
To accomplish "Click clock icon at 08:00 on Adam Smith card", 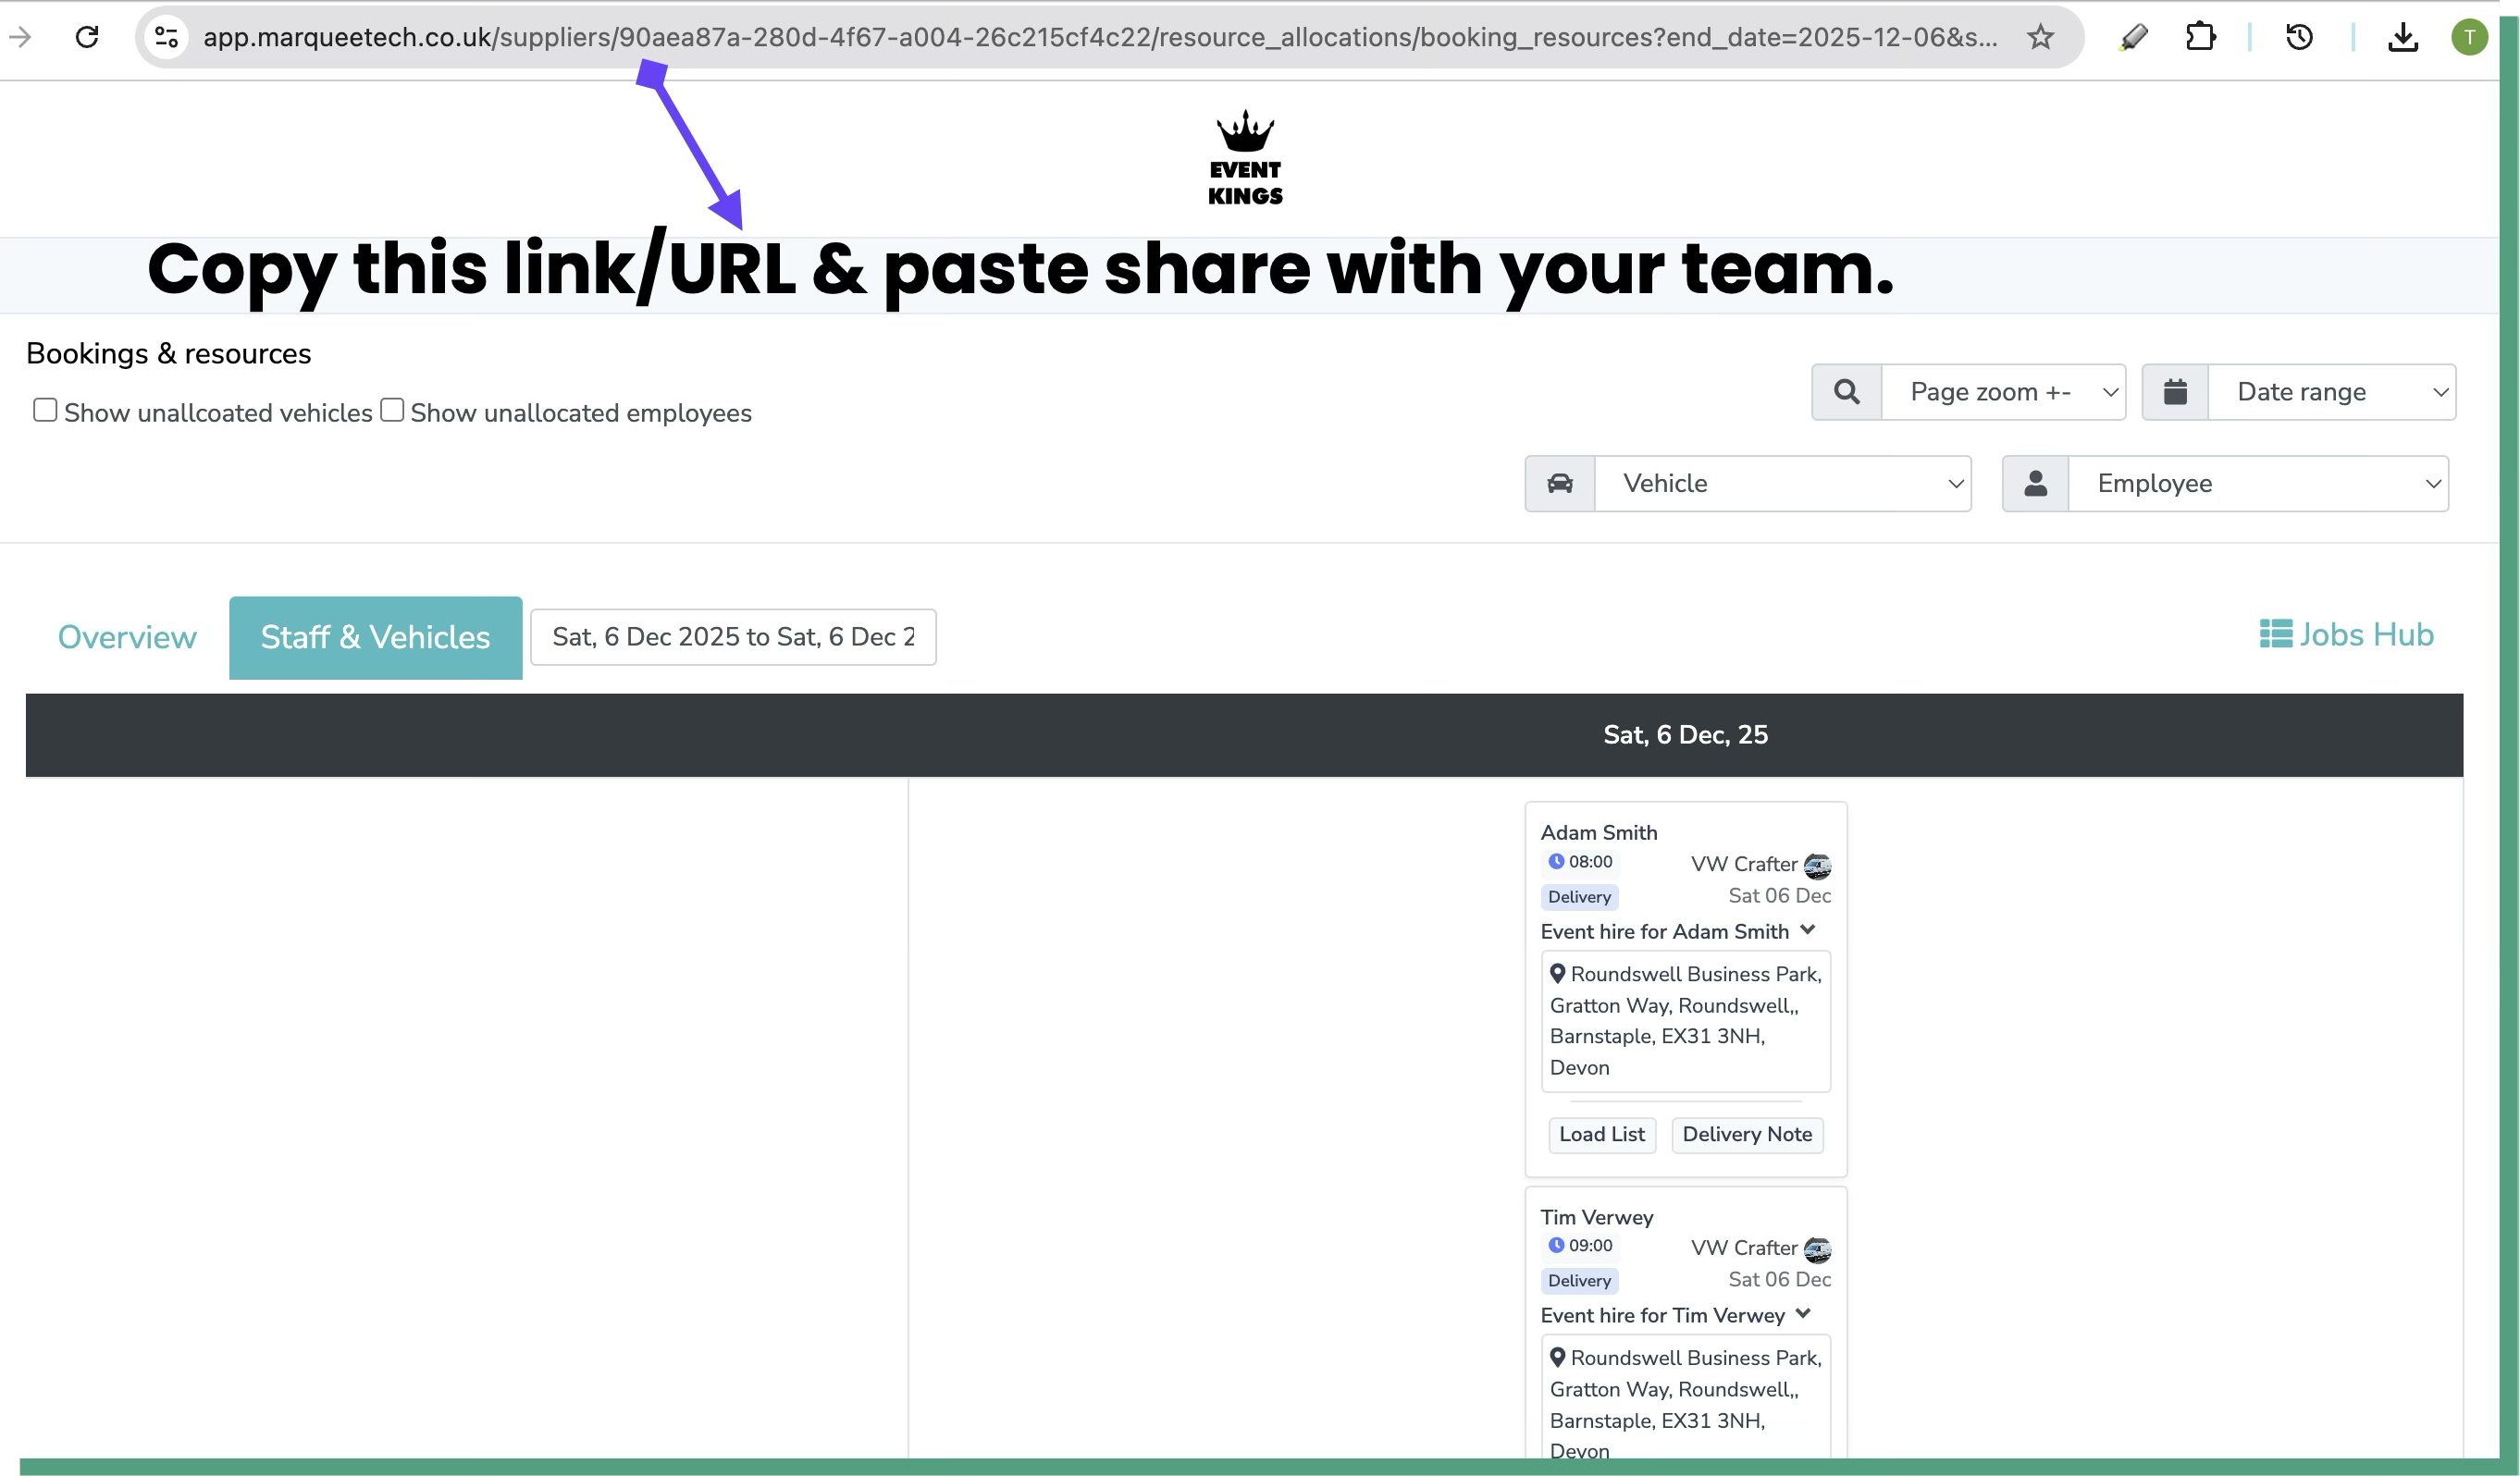I will [1556, 861].
